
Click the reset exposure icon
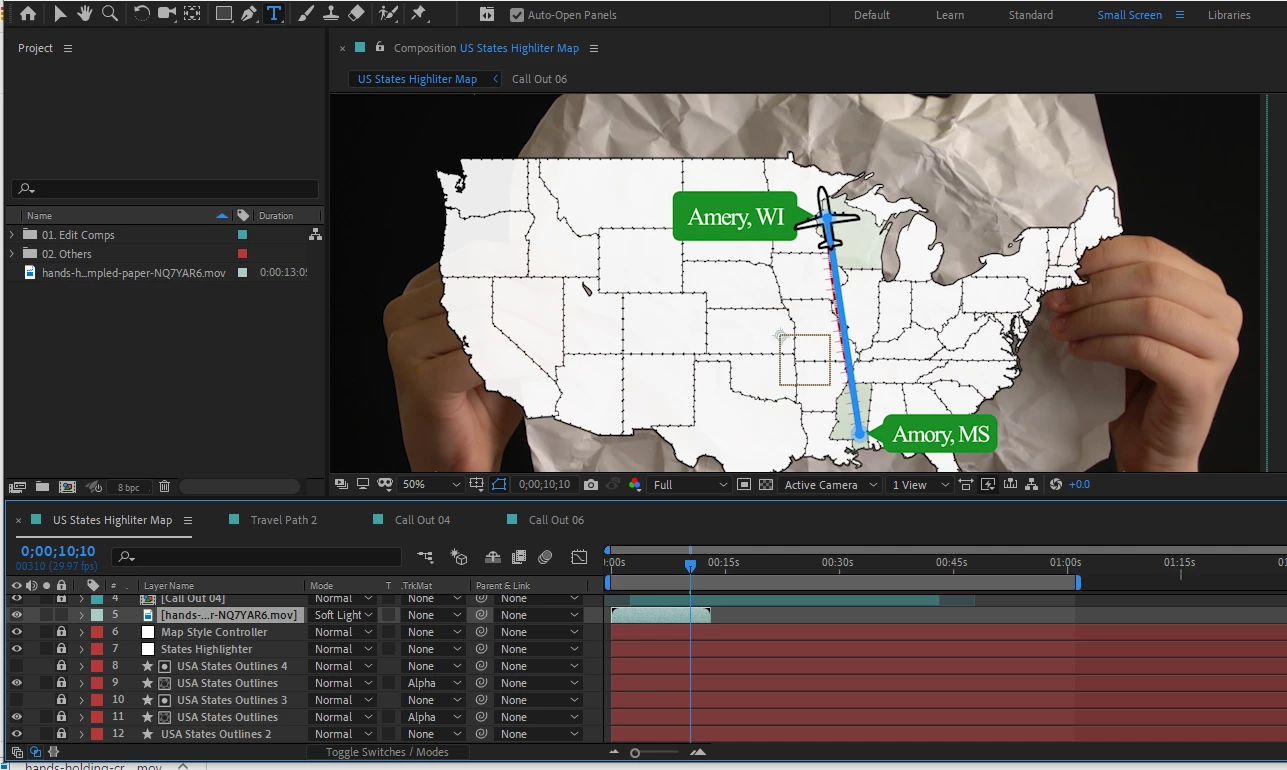click(x=1056, y=484)
